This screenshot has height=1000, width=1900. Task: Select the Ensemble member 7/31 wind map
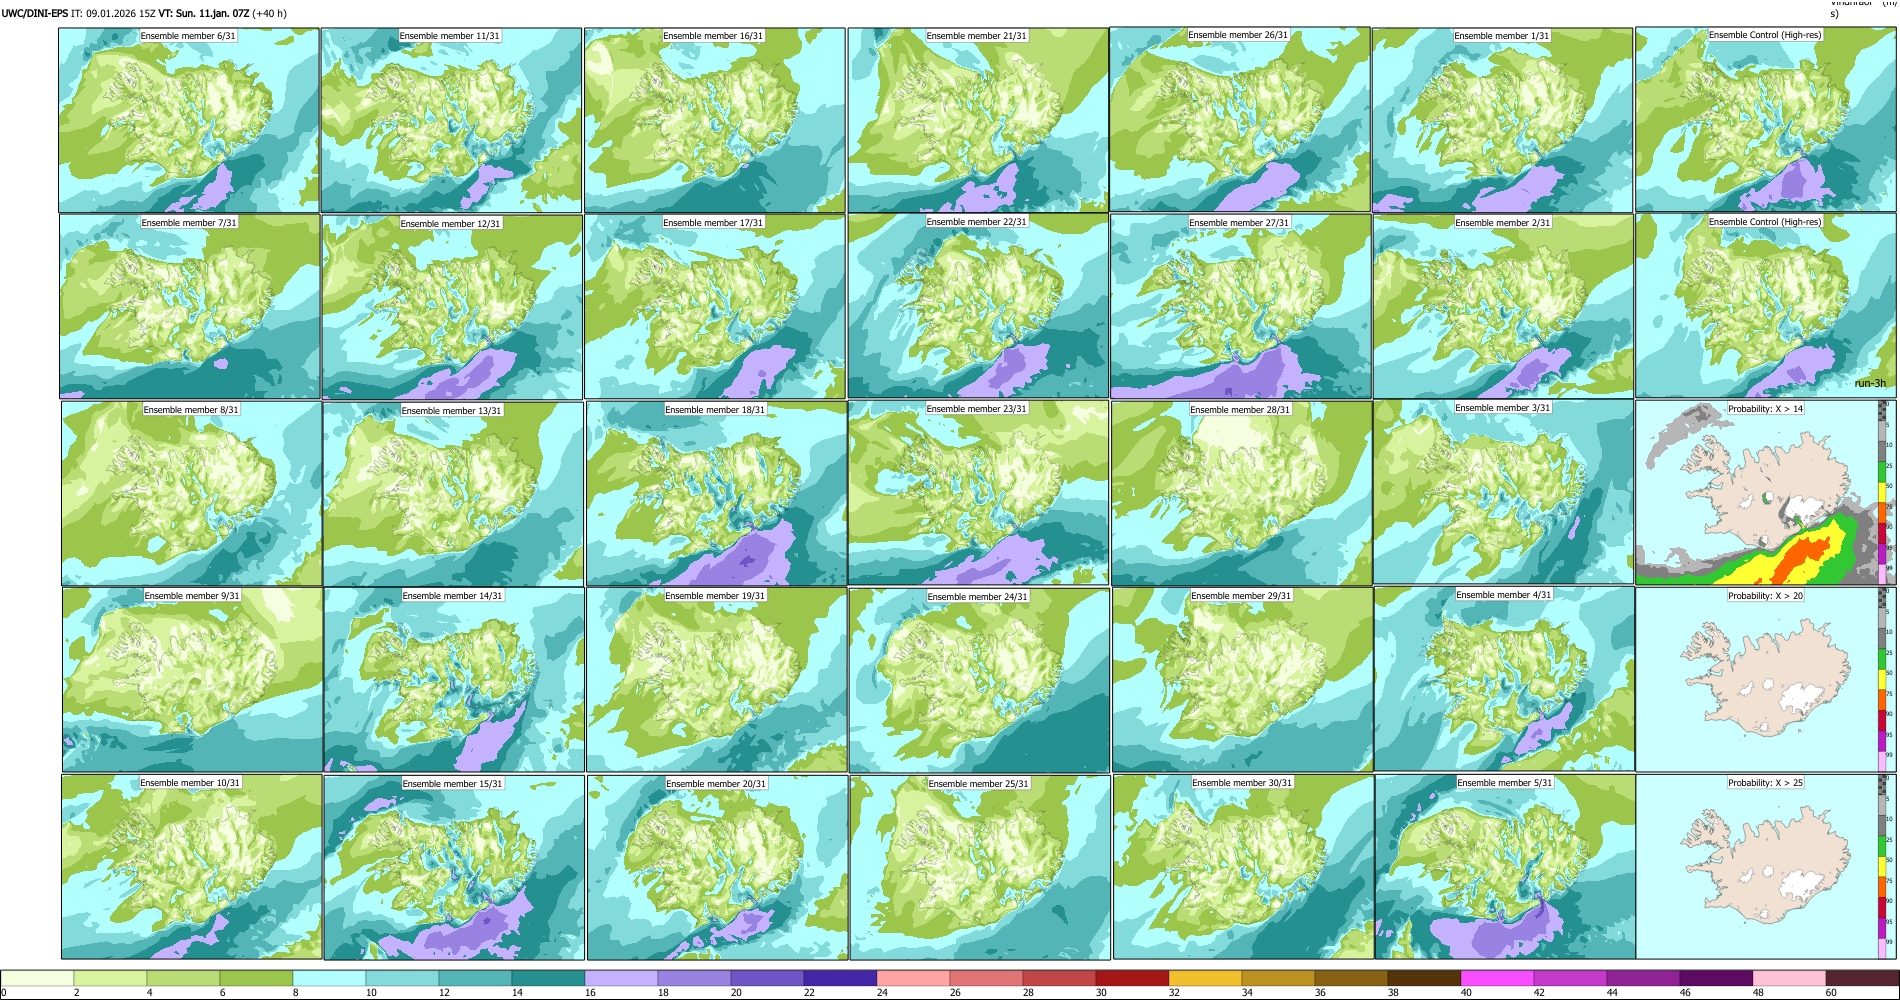(190, 306)
